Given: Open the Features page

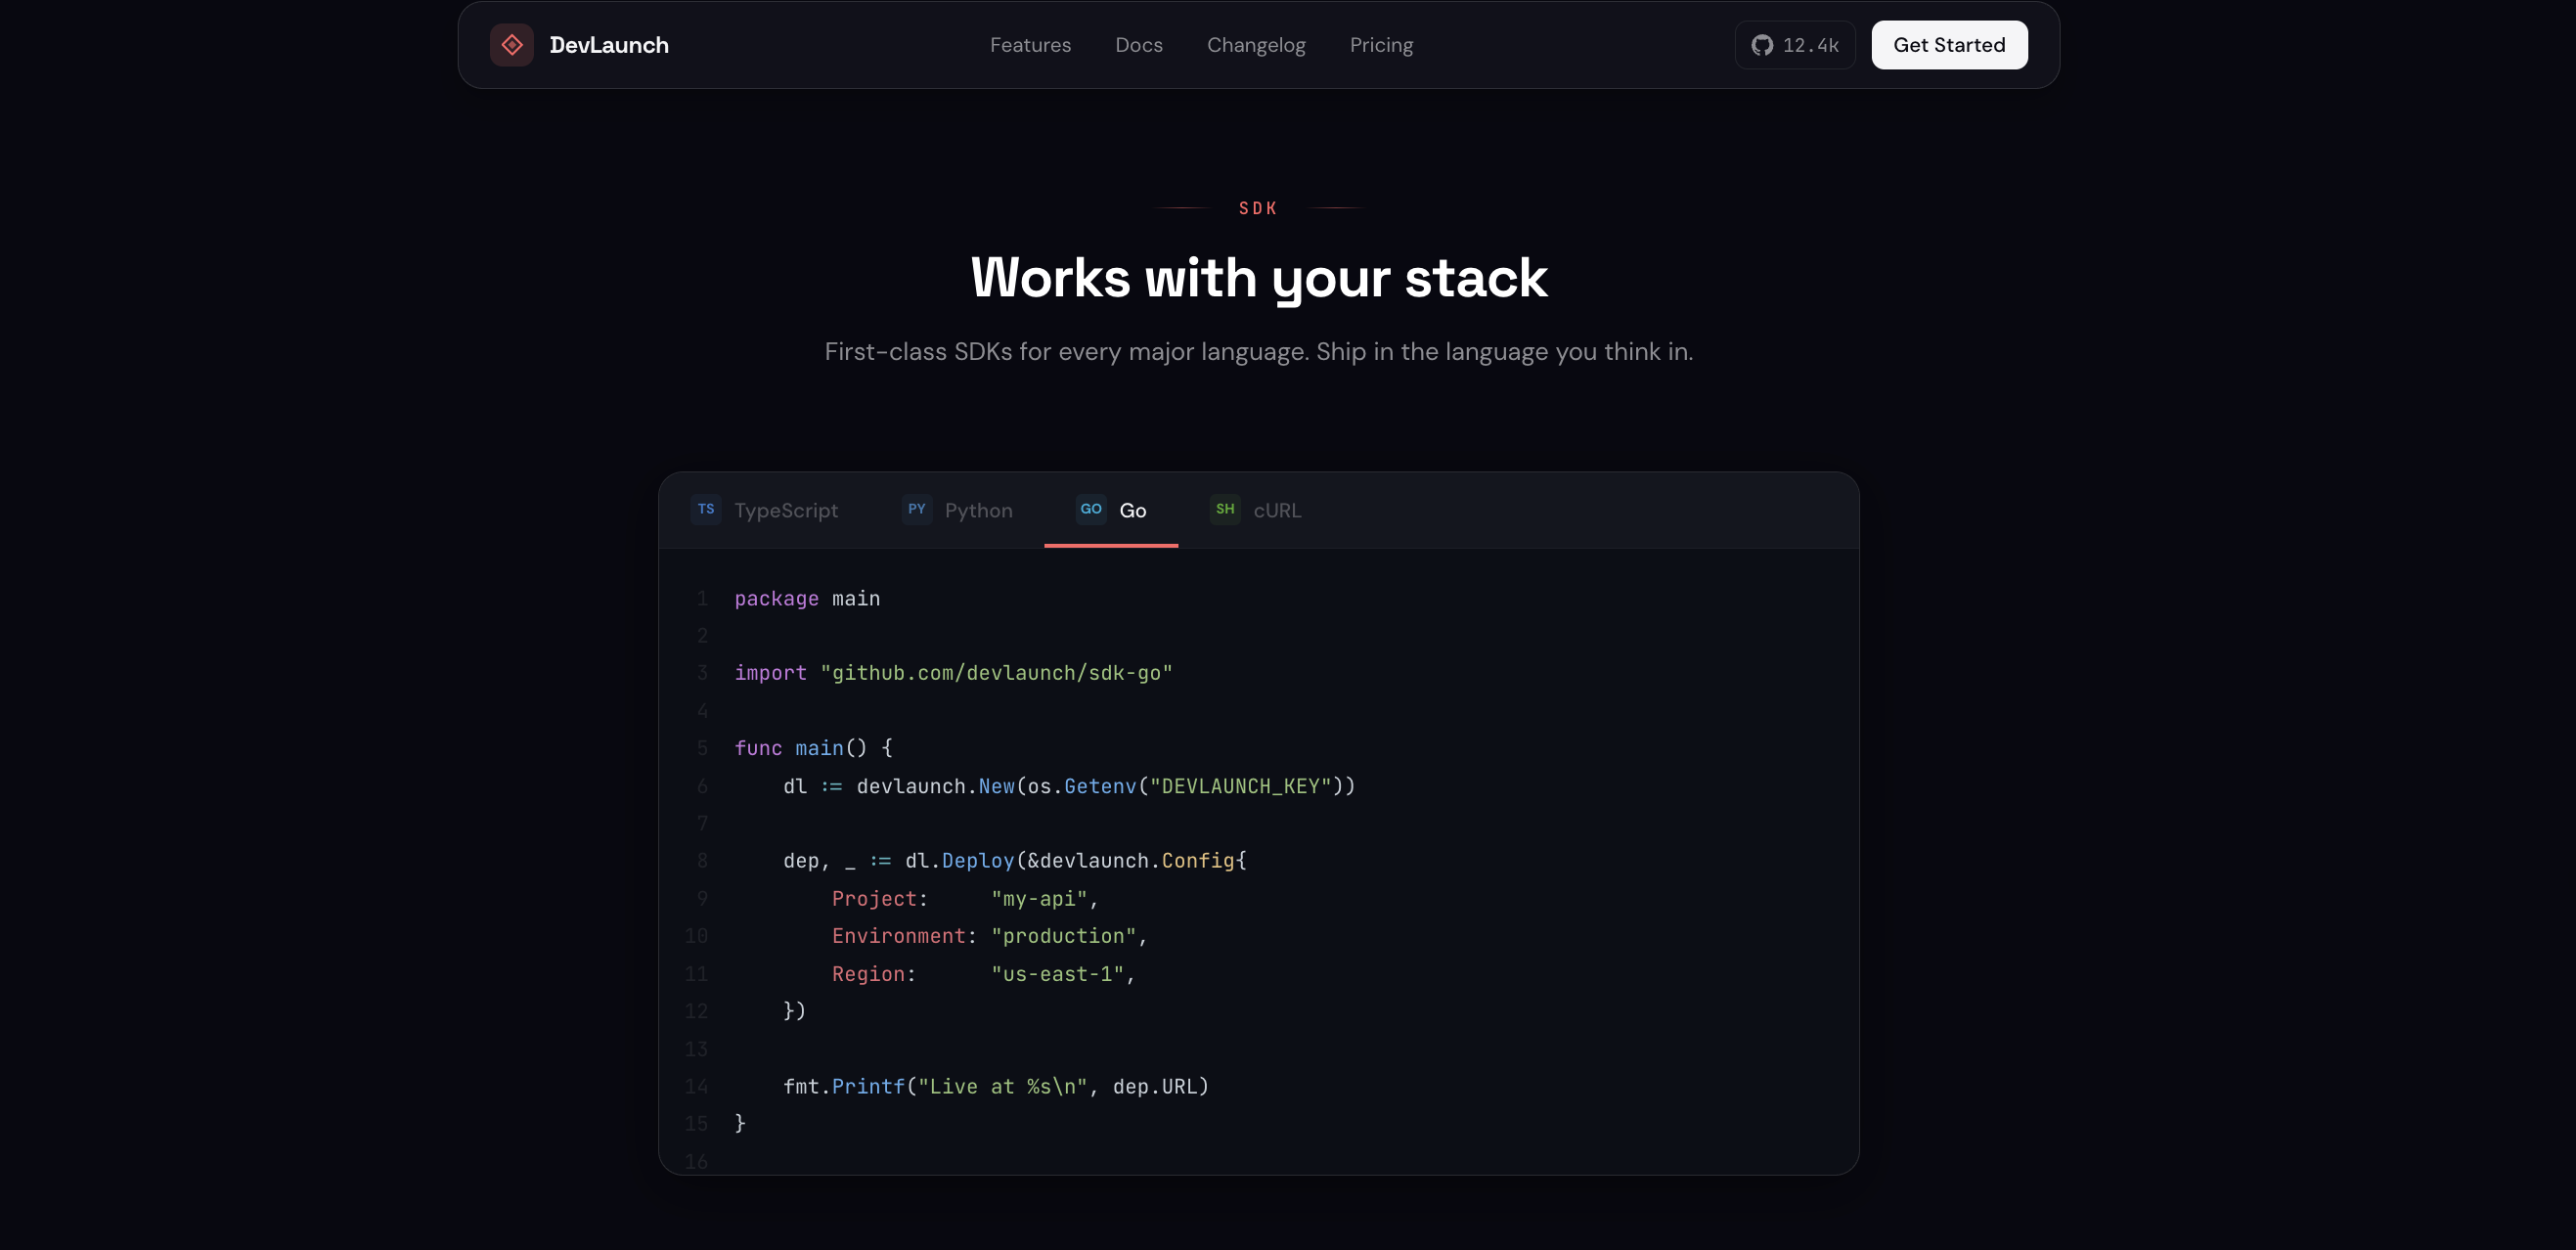Looking at the screenshot, I should point(1031,44).
